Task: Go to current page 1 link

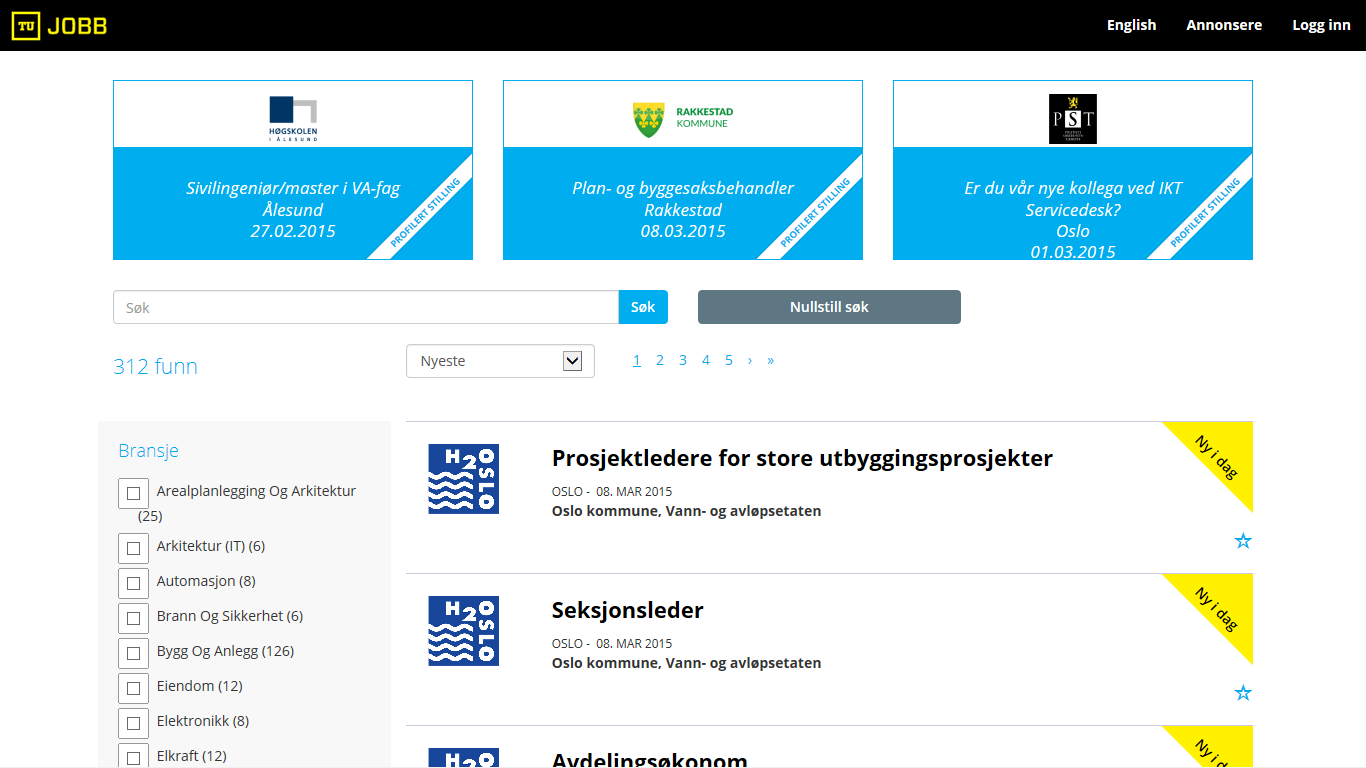Action: (637, 360)
